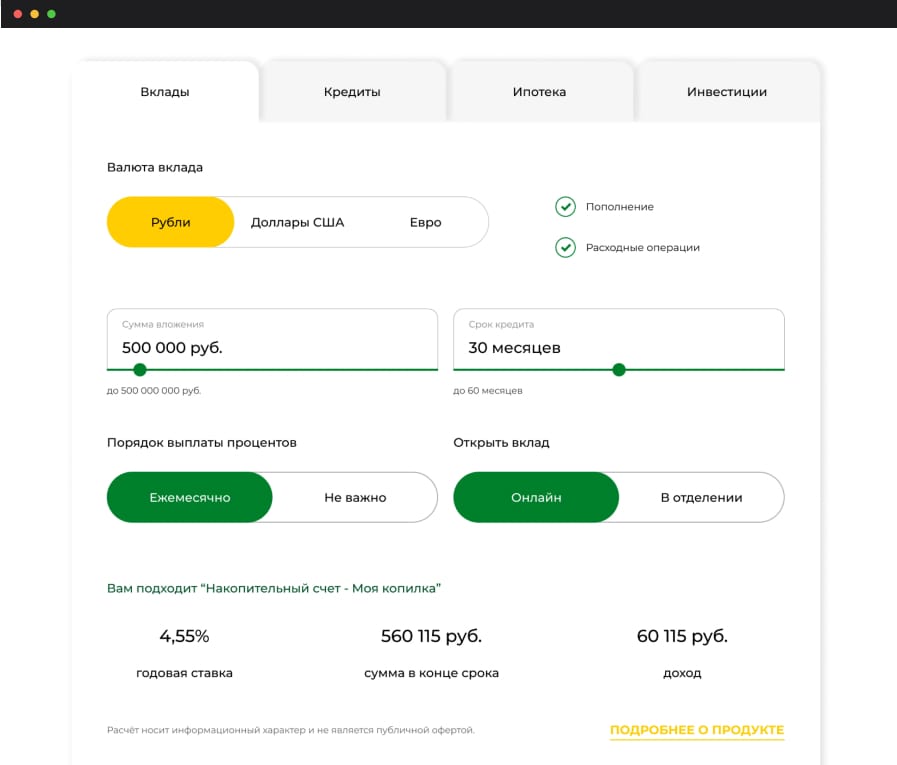Click the red window close dot
897x765 pixels.
[x=17, y=14]
